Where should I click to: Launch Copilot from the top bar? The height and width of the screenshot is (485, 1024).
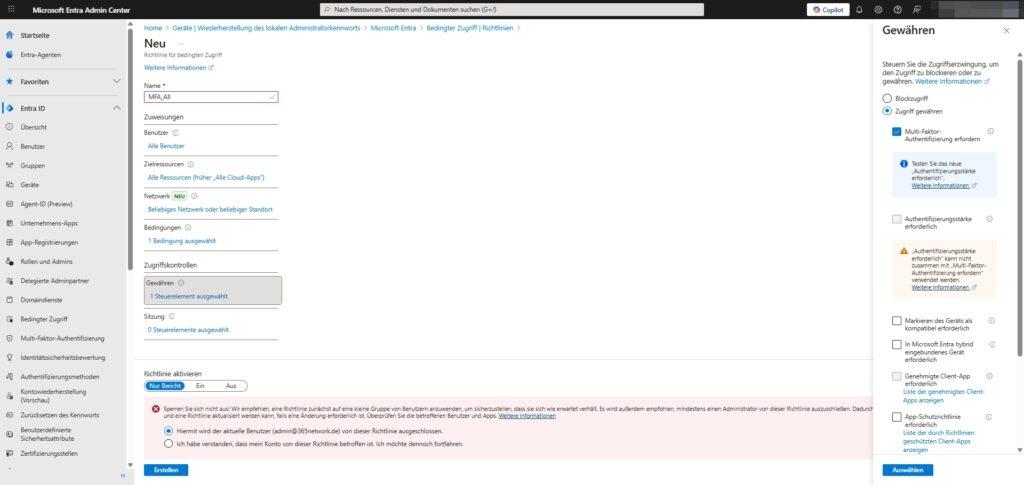828,10
